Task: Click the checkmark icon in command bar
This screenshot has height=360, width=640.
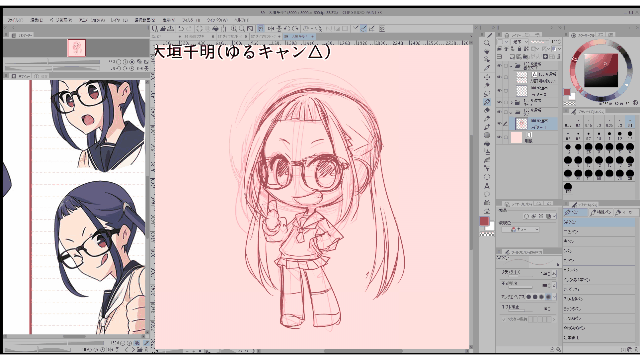Action: pyautogui.click(x=356, y=29)
